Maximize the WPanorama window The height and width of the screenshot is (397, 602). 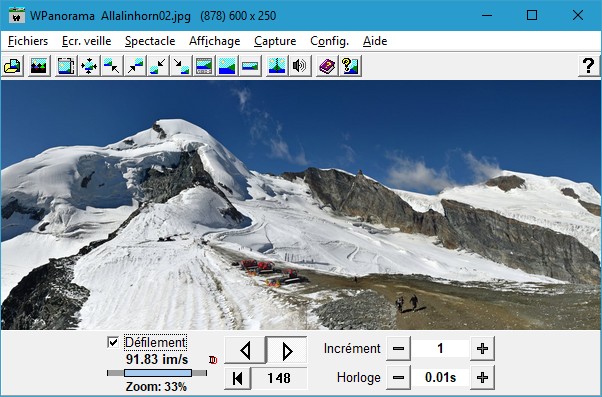tap(532, 15)
